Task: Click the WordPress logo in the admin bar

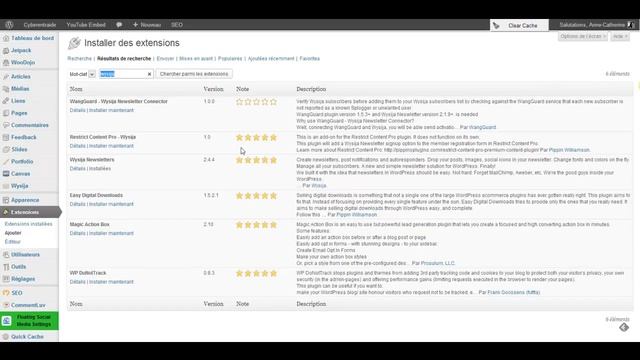Action: (9, 25)
